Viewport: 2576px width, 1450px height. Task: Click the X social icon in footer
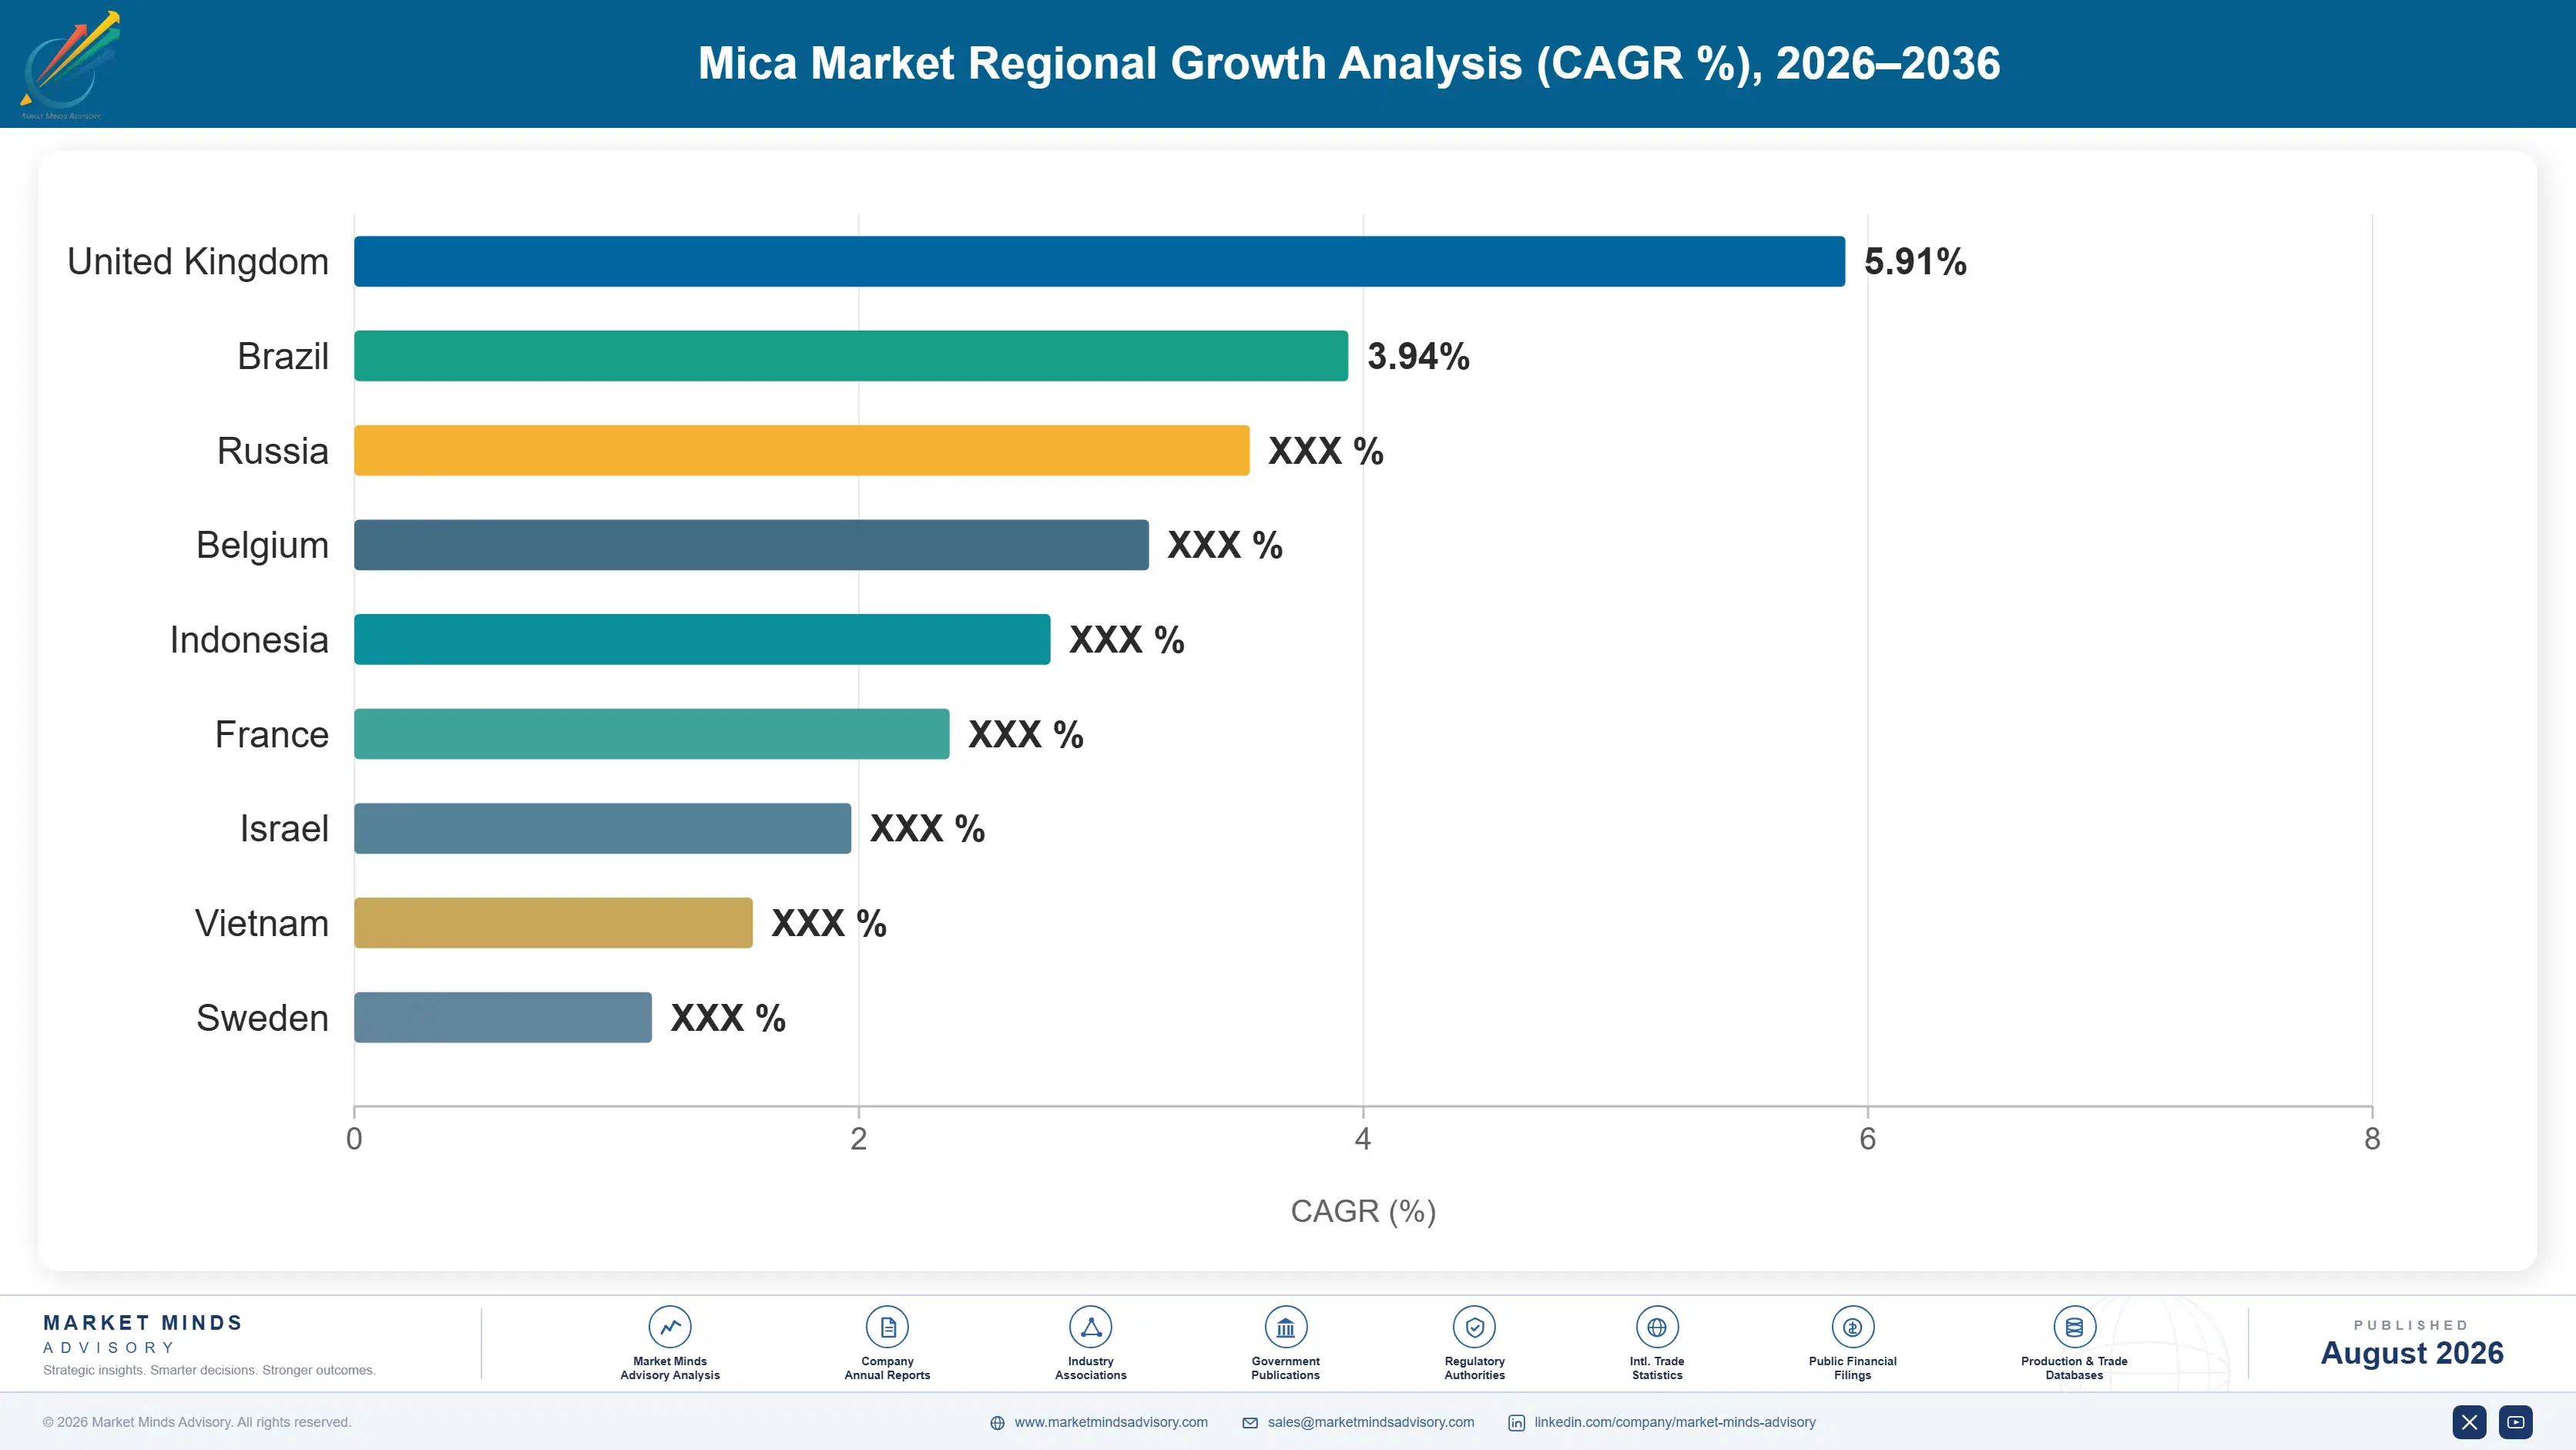[x=2469, y=1422]
